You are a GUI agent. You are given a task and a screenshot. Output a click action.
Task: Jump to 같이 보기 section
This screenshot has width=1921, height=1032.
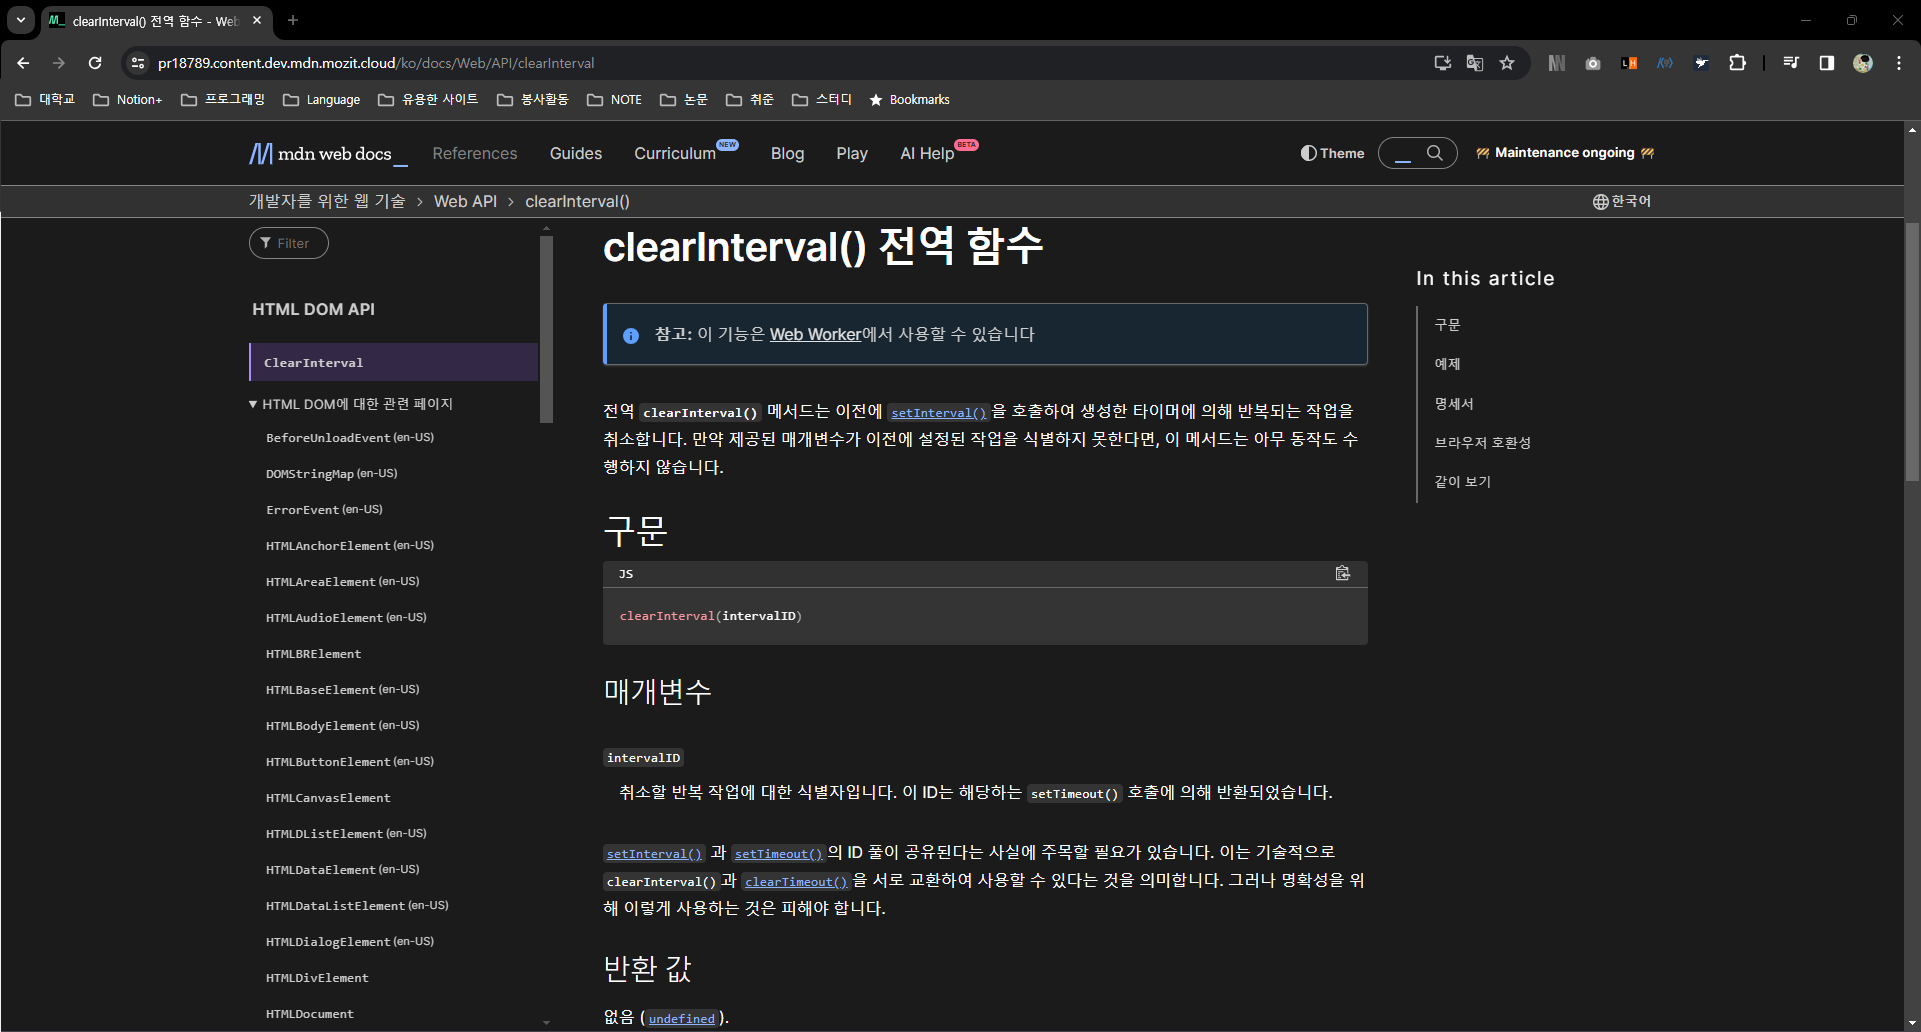pyautogui.click(x=1462, y=482)
